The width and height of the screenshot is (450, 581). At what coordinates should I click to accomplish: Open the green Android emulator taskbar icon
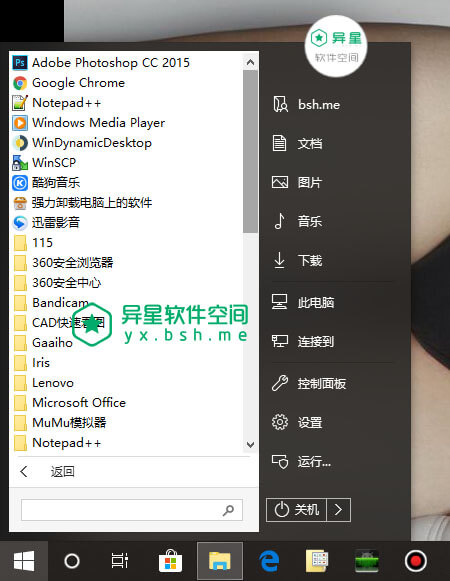coord(367,561)
